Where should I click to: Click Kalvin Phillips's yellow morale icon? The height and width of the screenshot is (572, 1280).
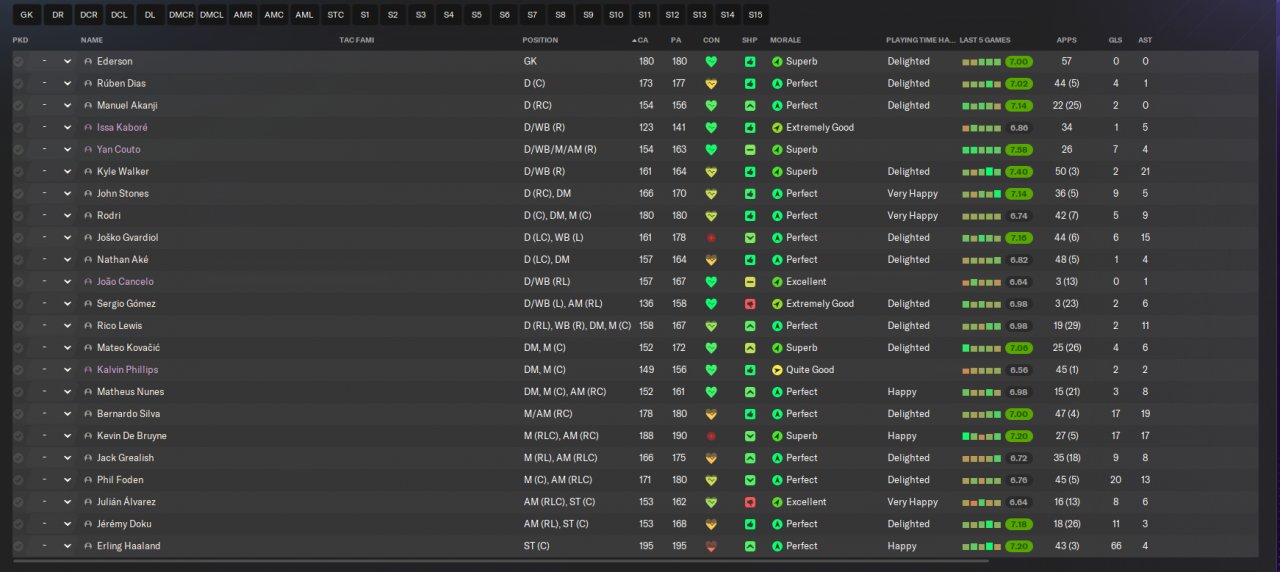tap(777, 370)
